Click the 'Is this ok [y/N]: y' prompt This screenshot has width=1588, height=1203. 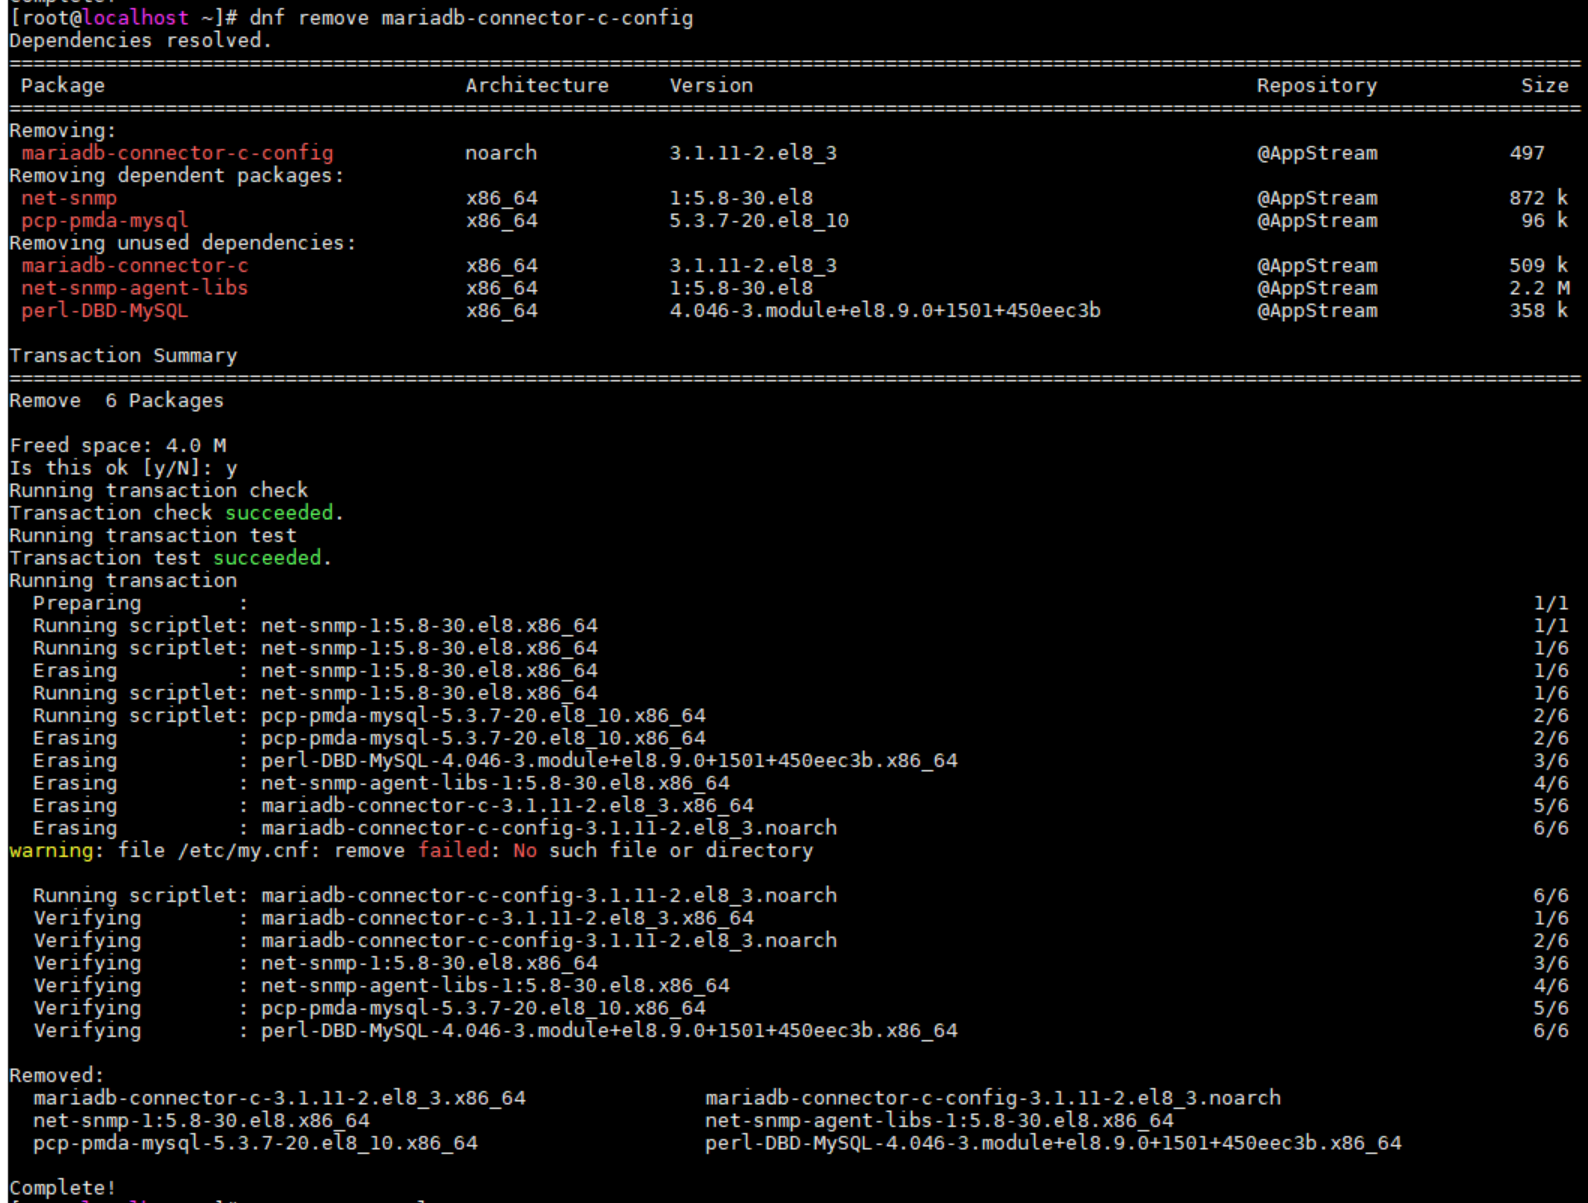[124, 468]
